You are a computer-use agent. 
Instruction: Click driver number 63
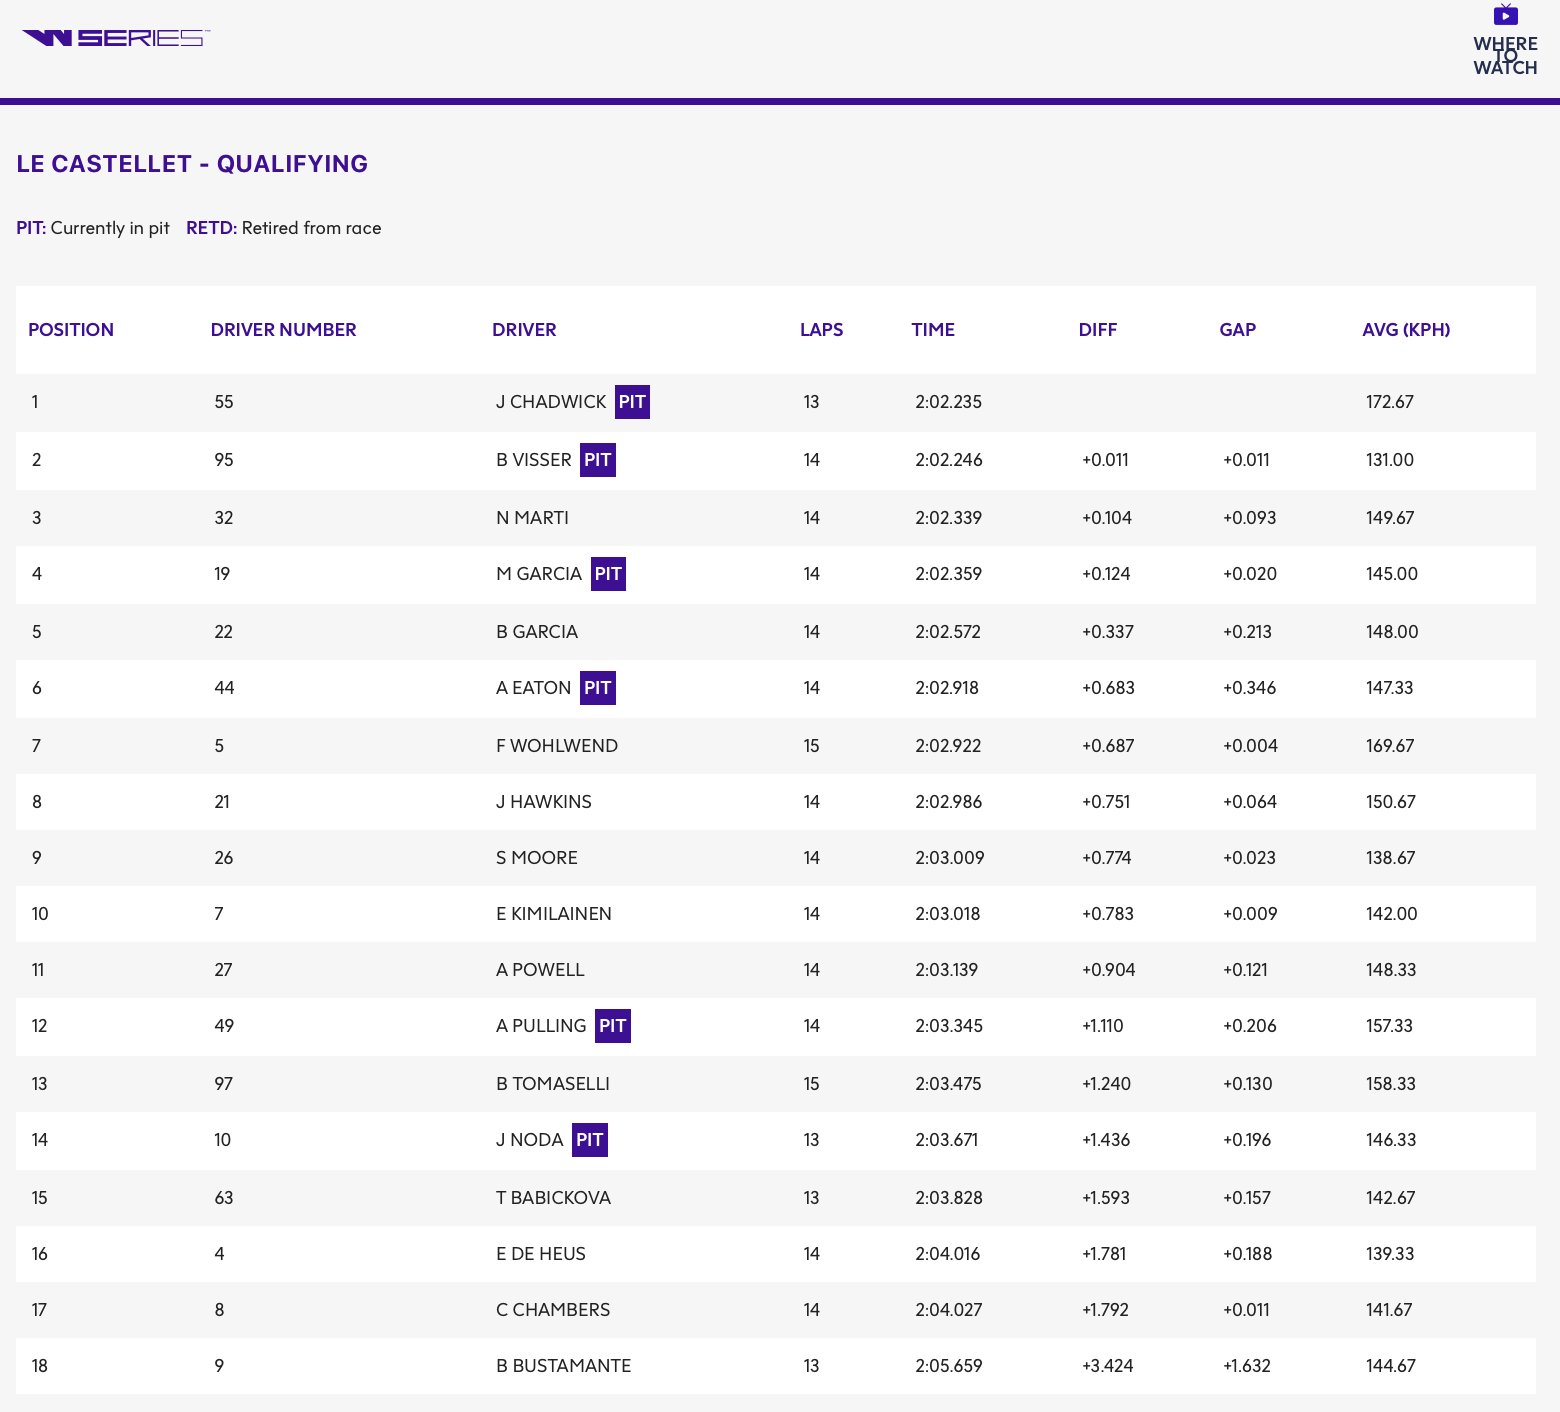click(x=224, y=1198)
